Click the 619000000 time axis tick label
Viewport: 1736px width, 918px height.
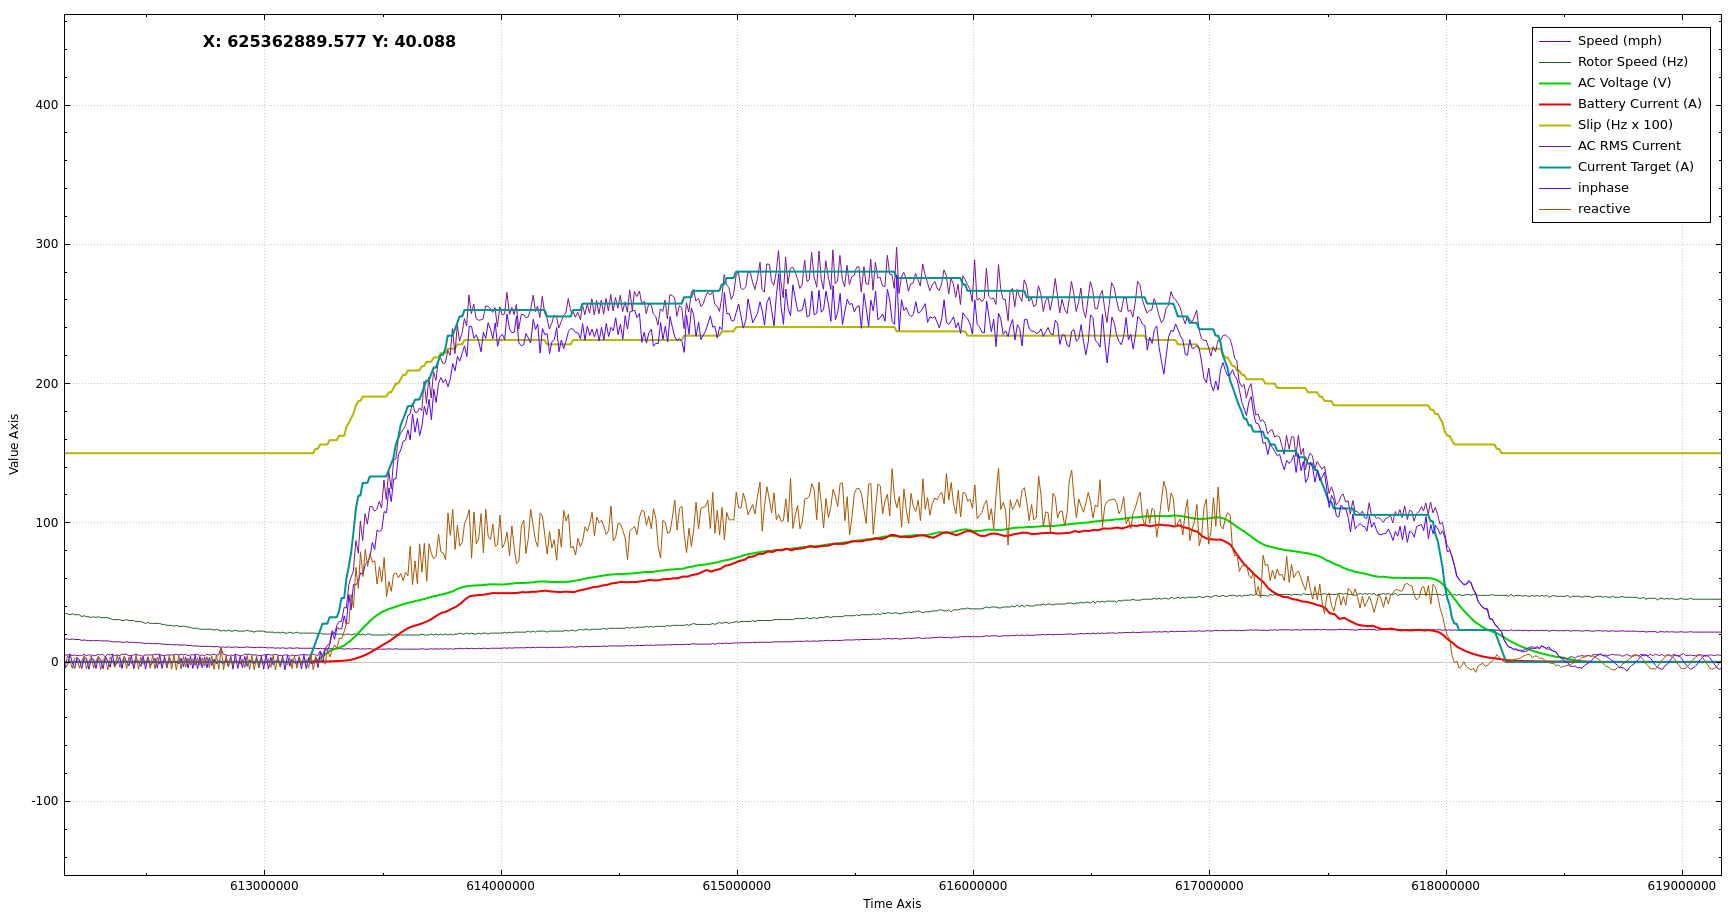point(1681,886)
